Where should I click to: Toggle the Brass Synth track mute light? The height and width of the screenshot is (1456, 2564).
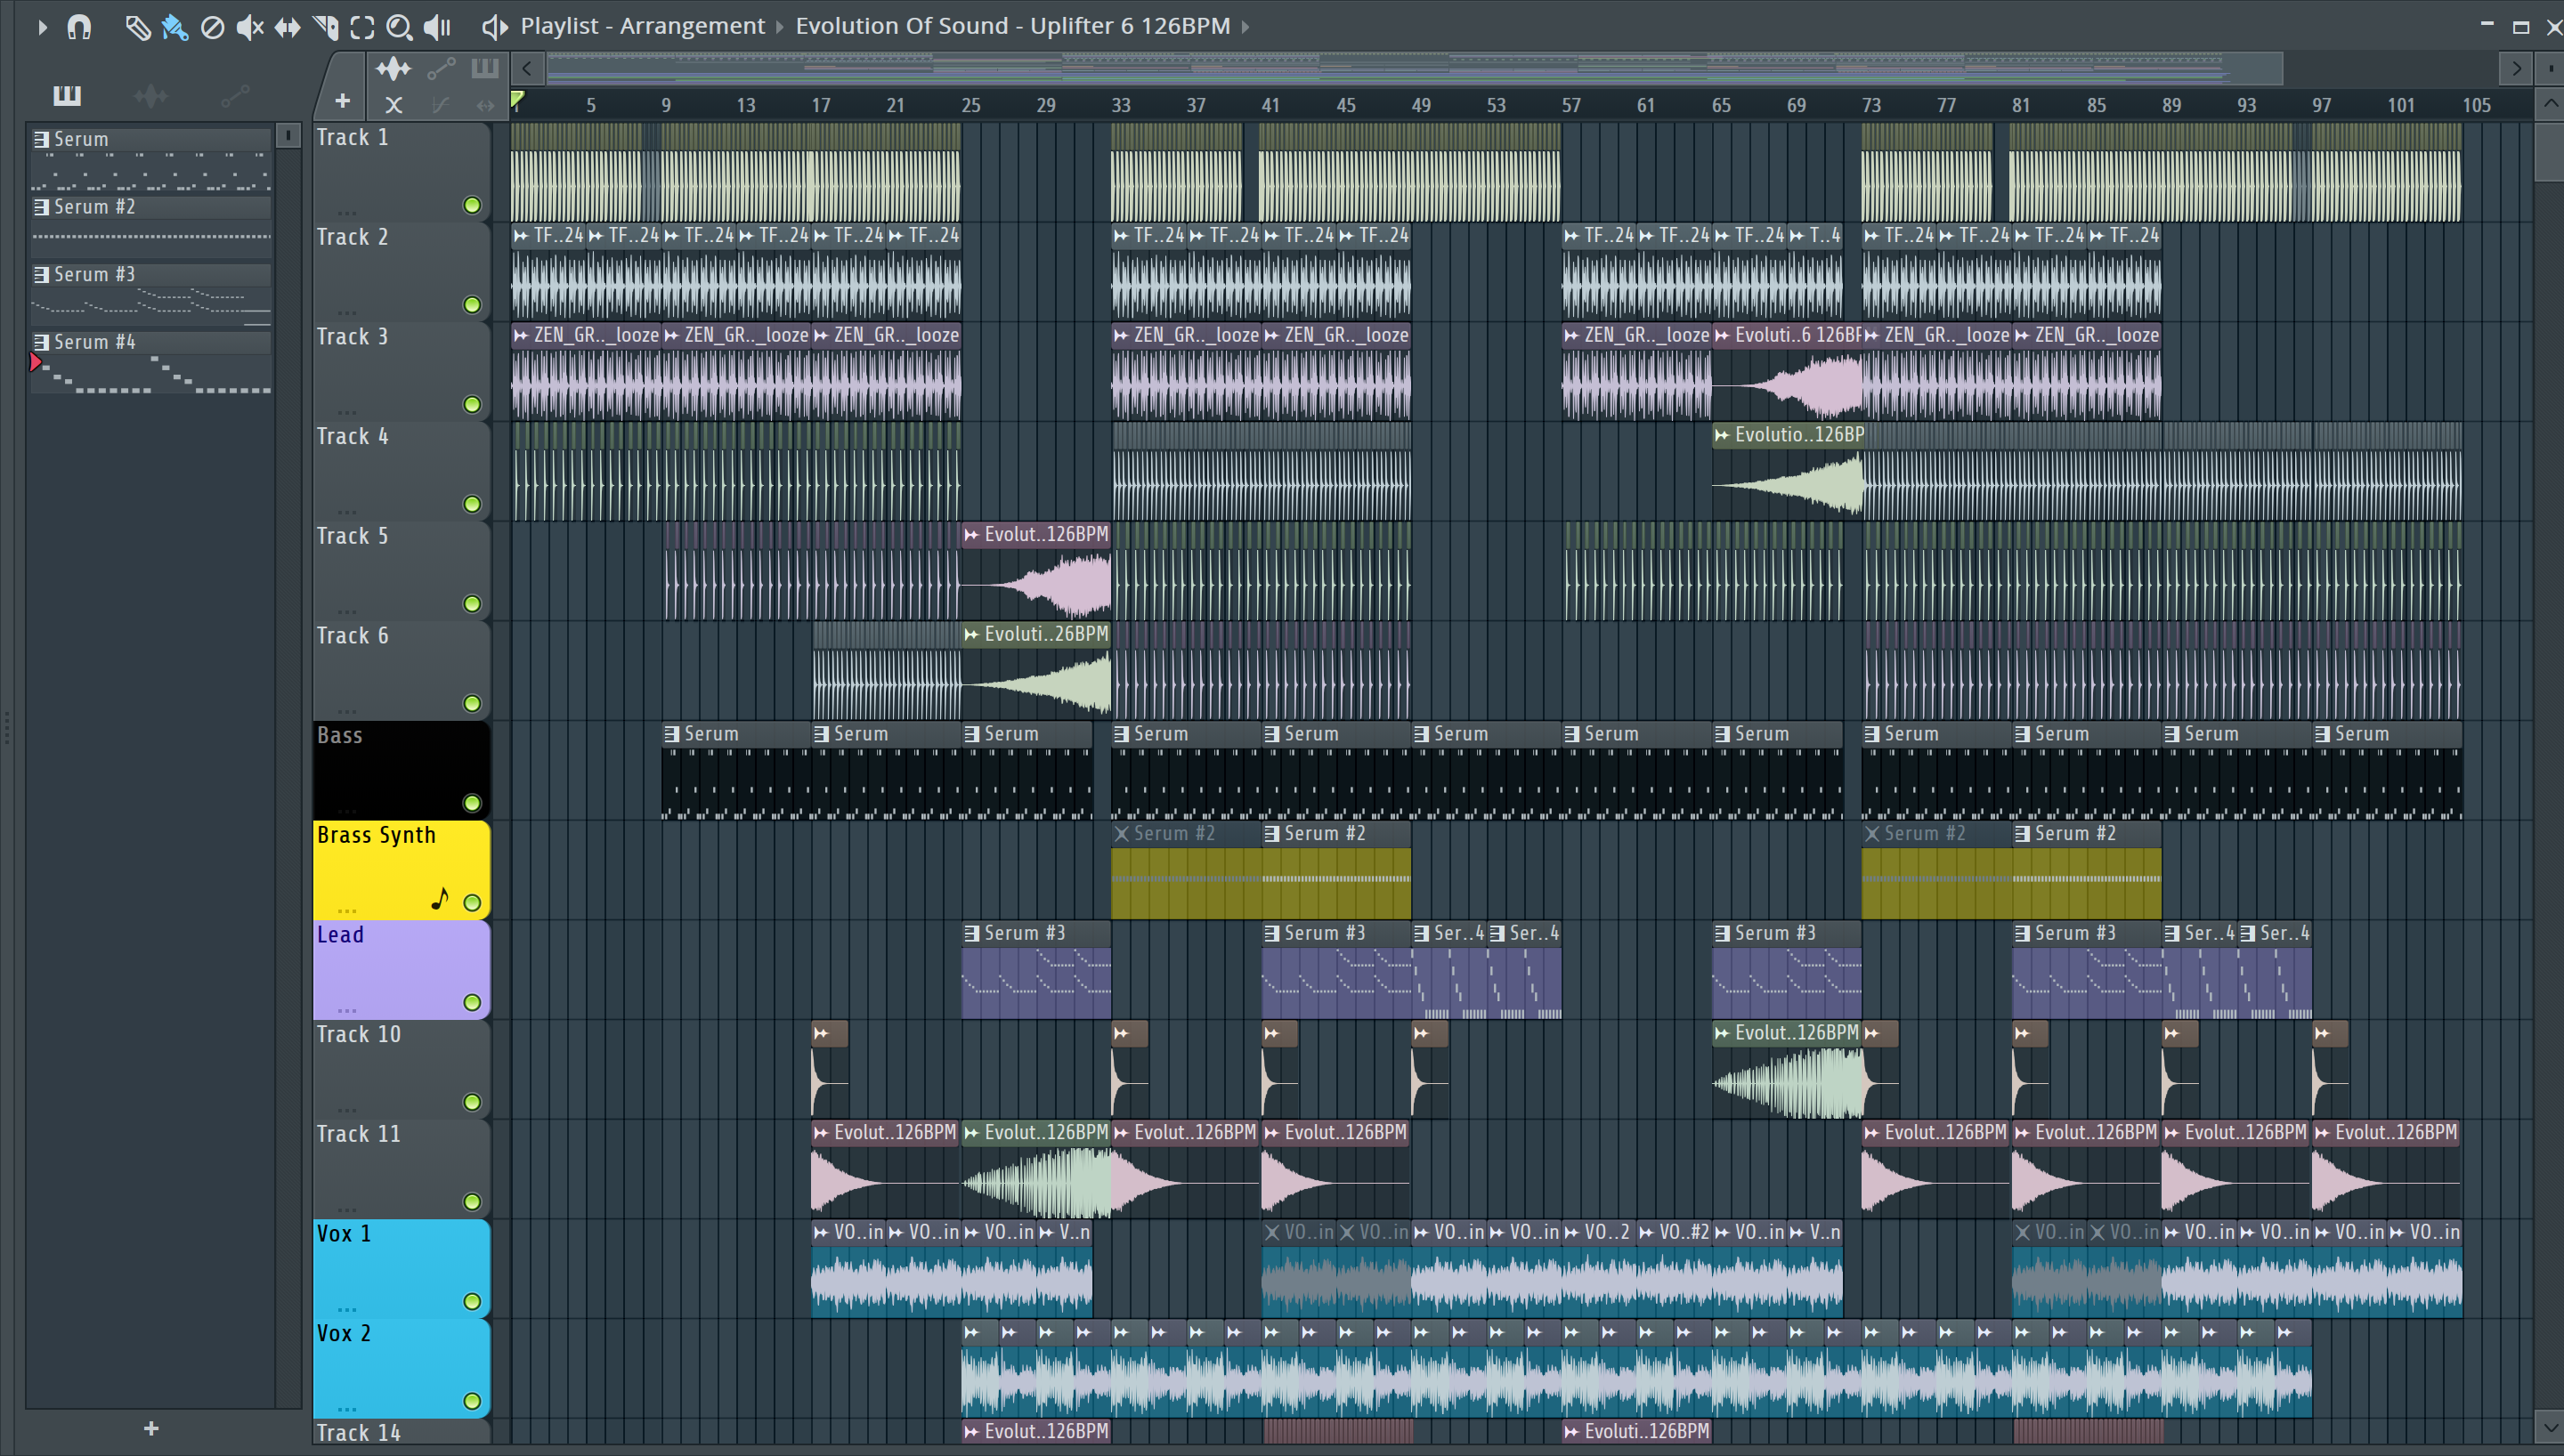[472, 903]
